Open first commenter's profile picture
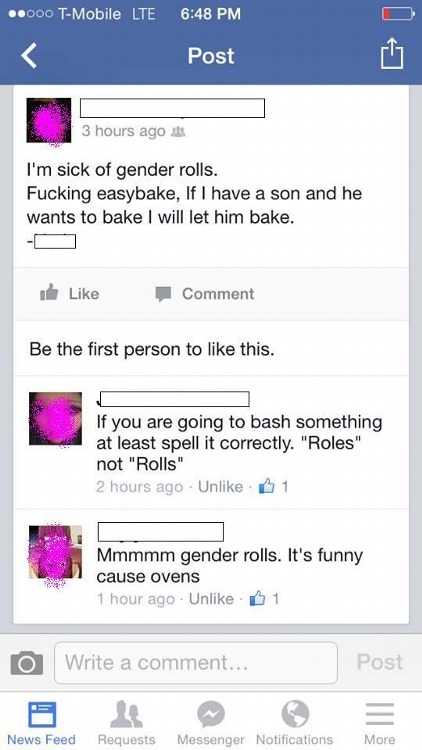422x750 pixels. pos(56,419)
